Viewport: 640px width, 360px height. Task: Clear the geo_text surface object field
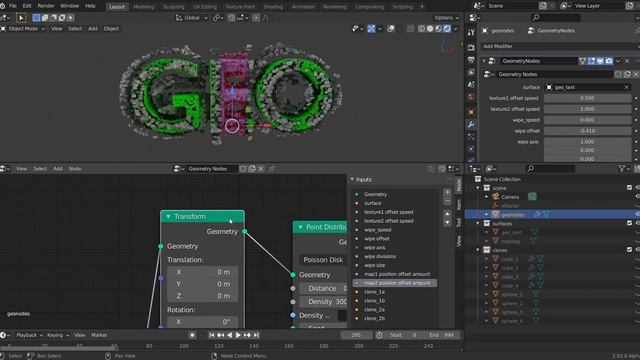[x=627, y=87]
